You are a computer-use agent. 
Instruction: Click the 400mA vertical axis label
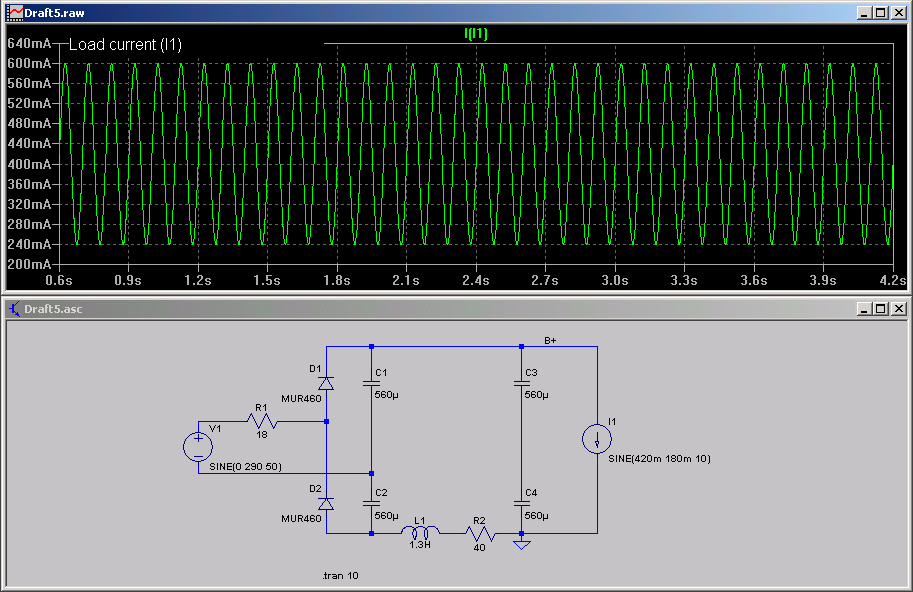tap(29, 164)
